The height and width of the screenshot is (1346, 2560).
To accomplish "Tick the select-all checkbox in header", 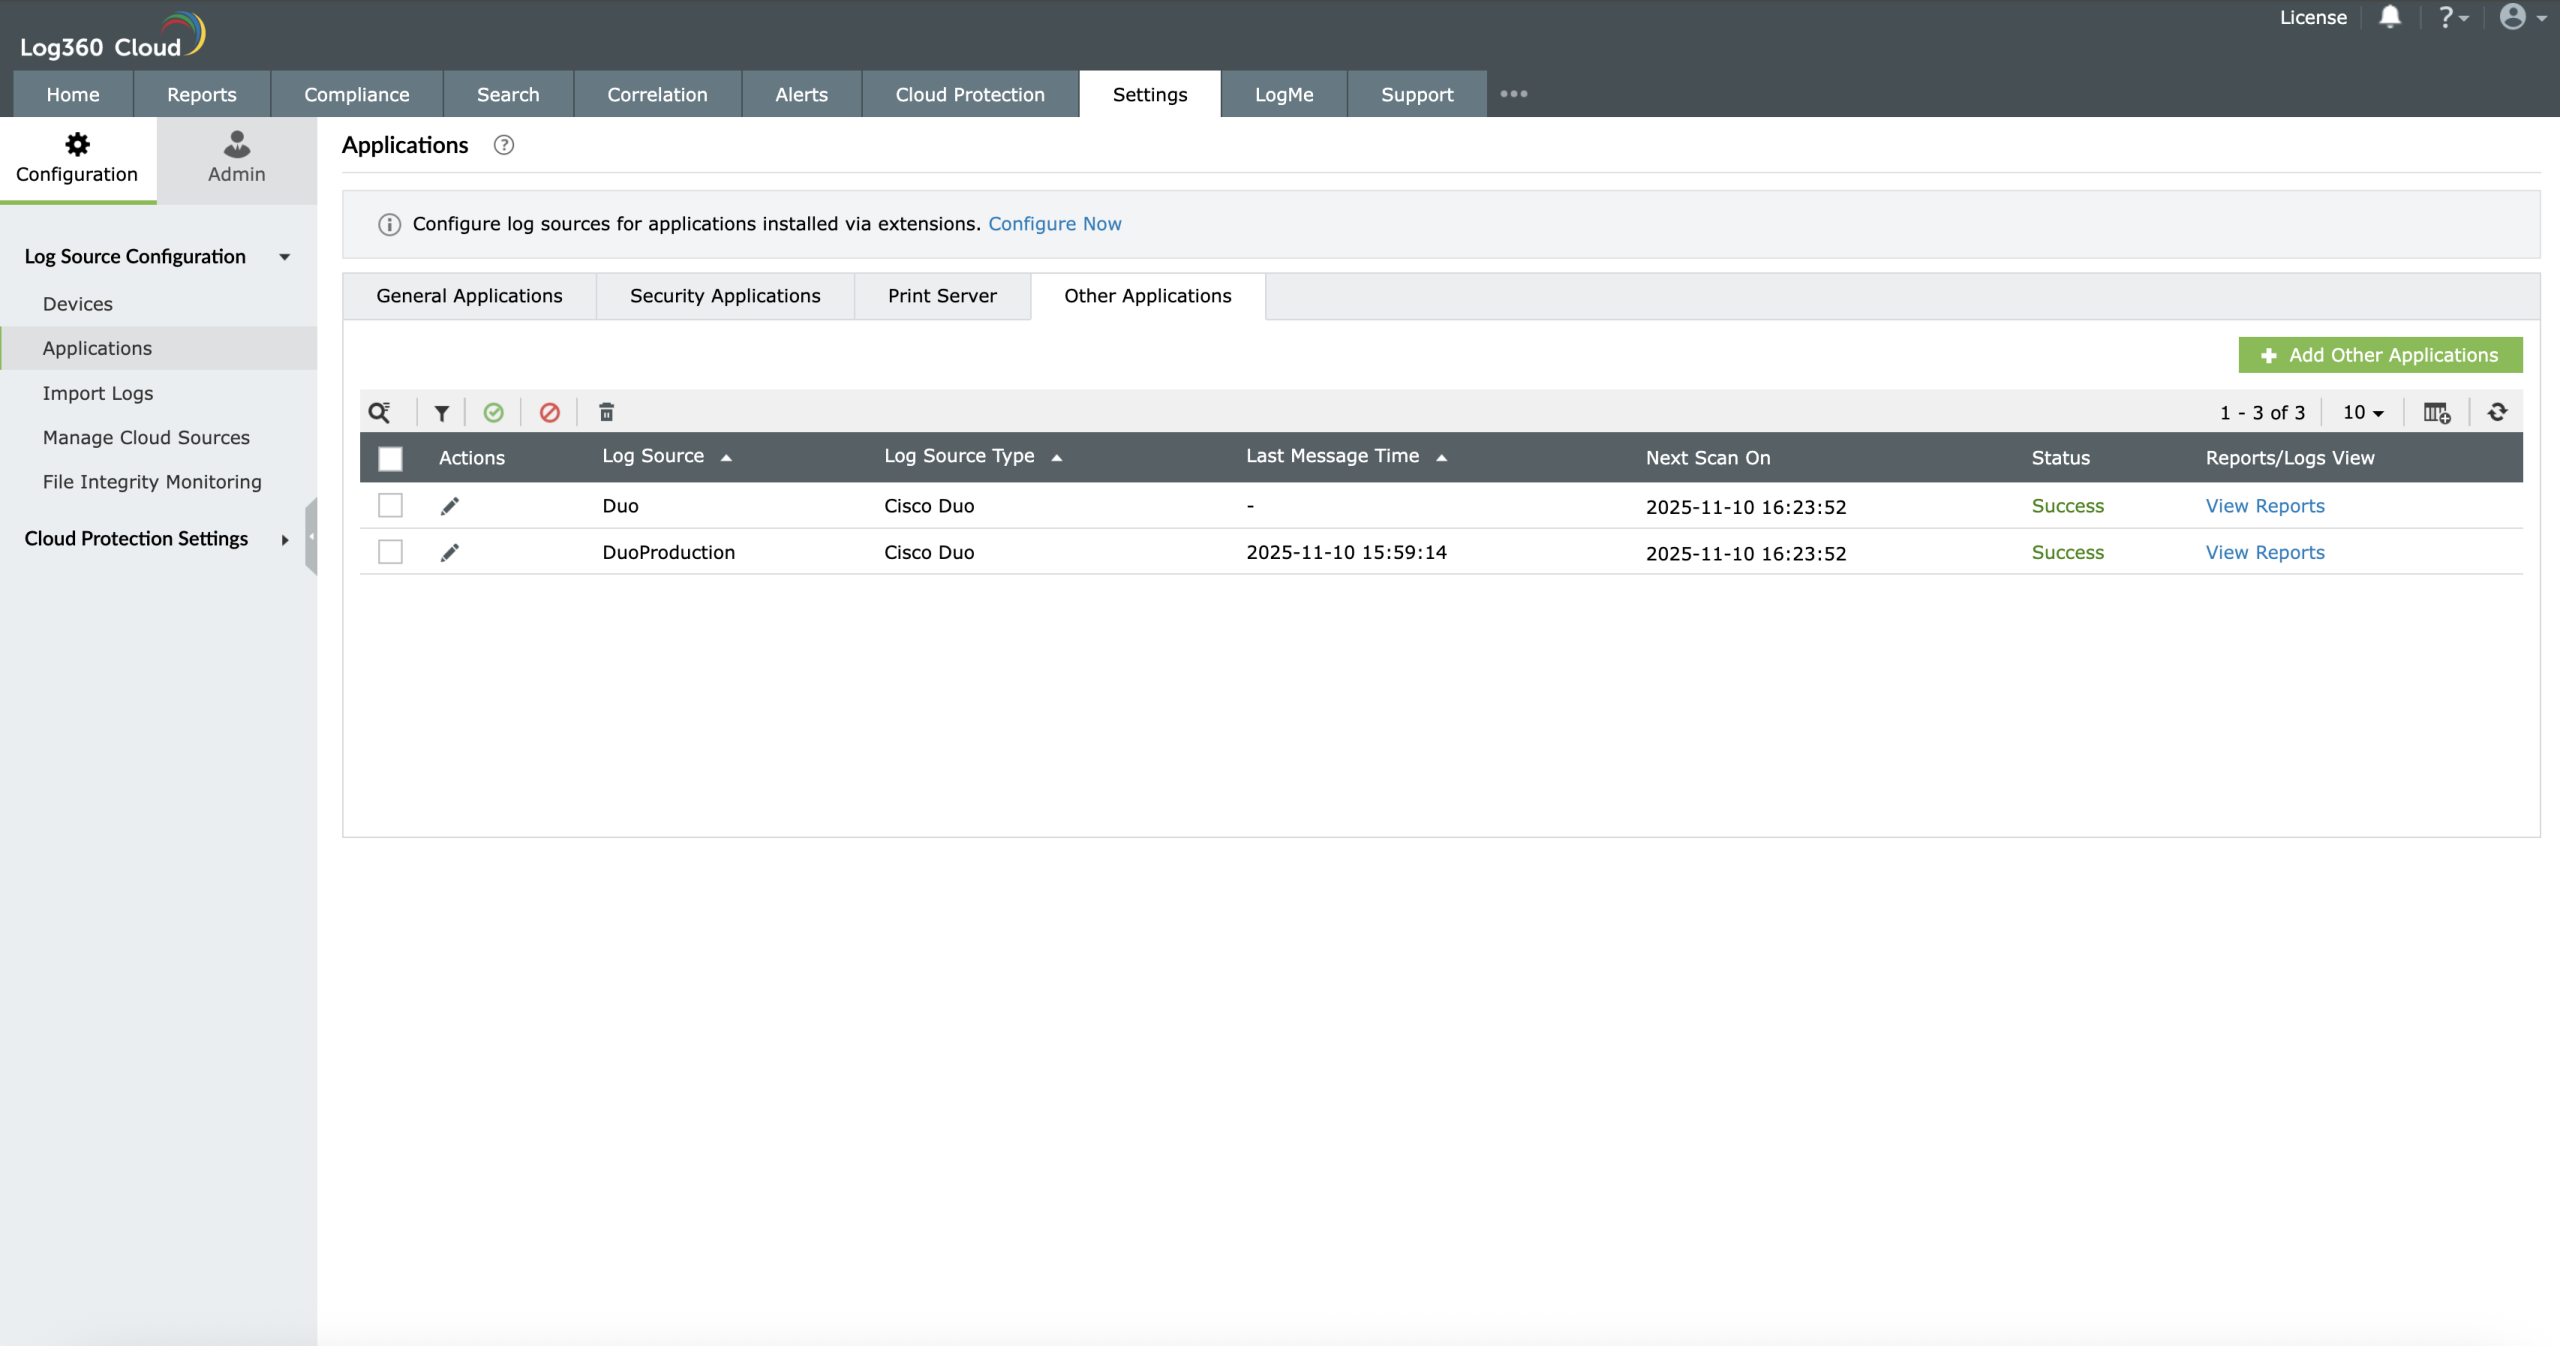I will pyautogui.click(x=390, y=458).
